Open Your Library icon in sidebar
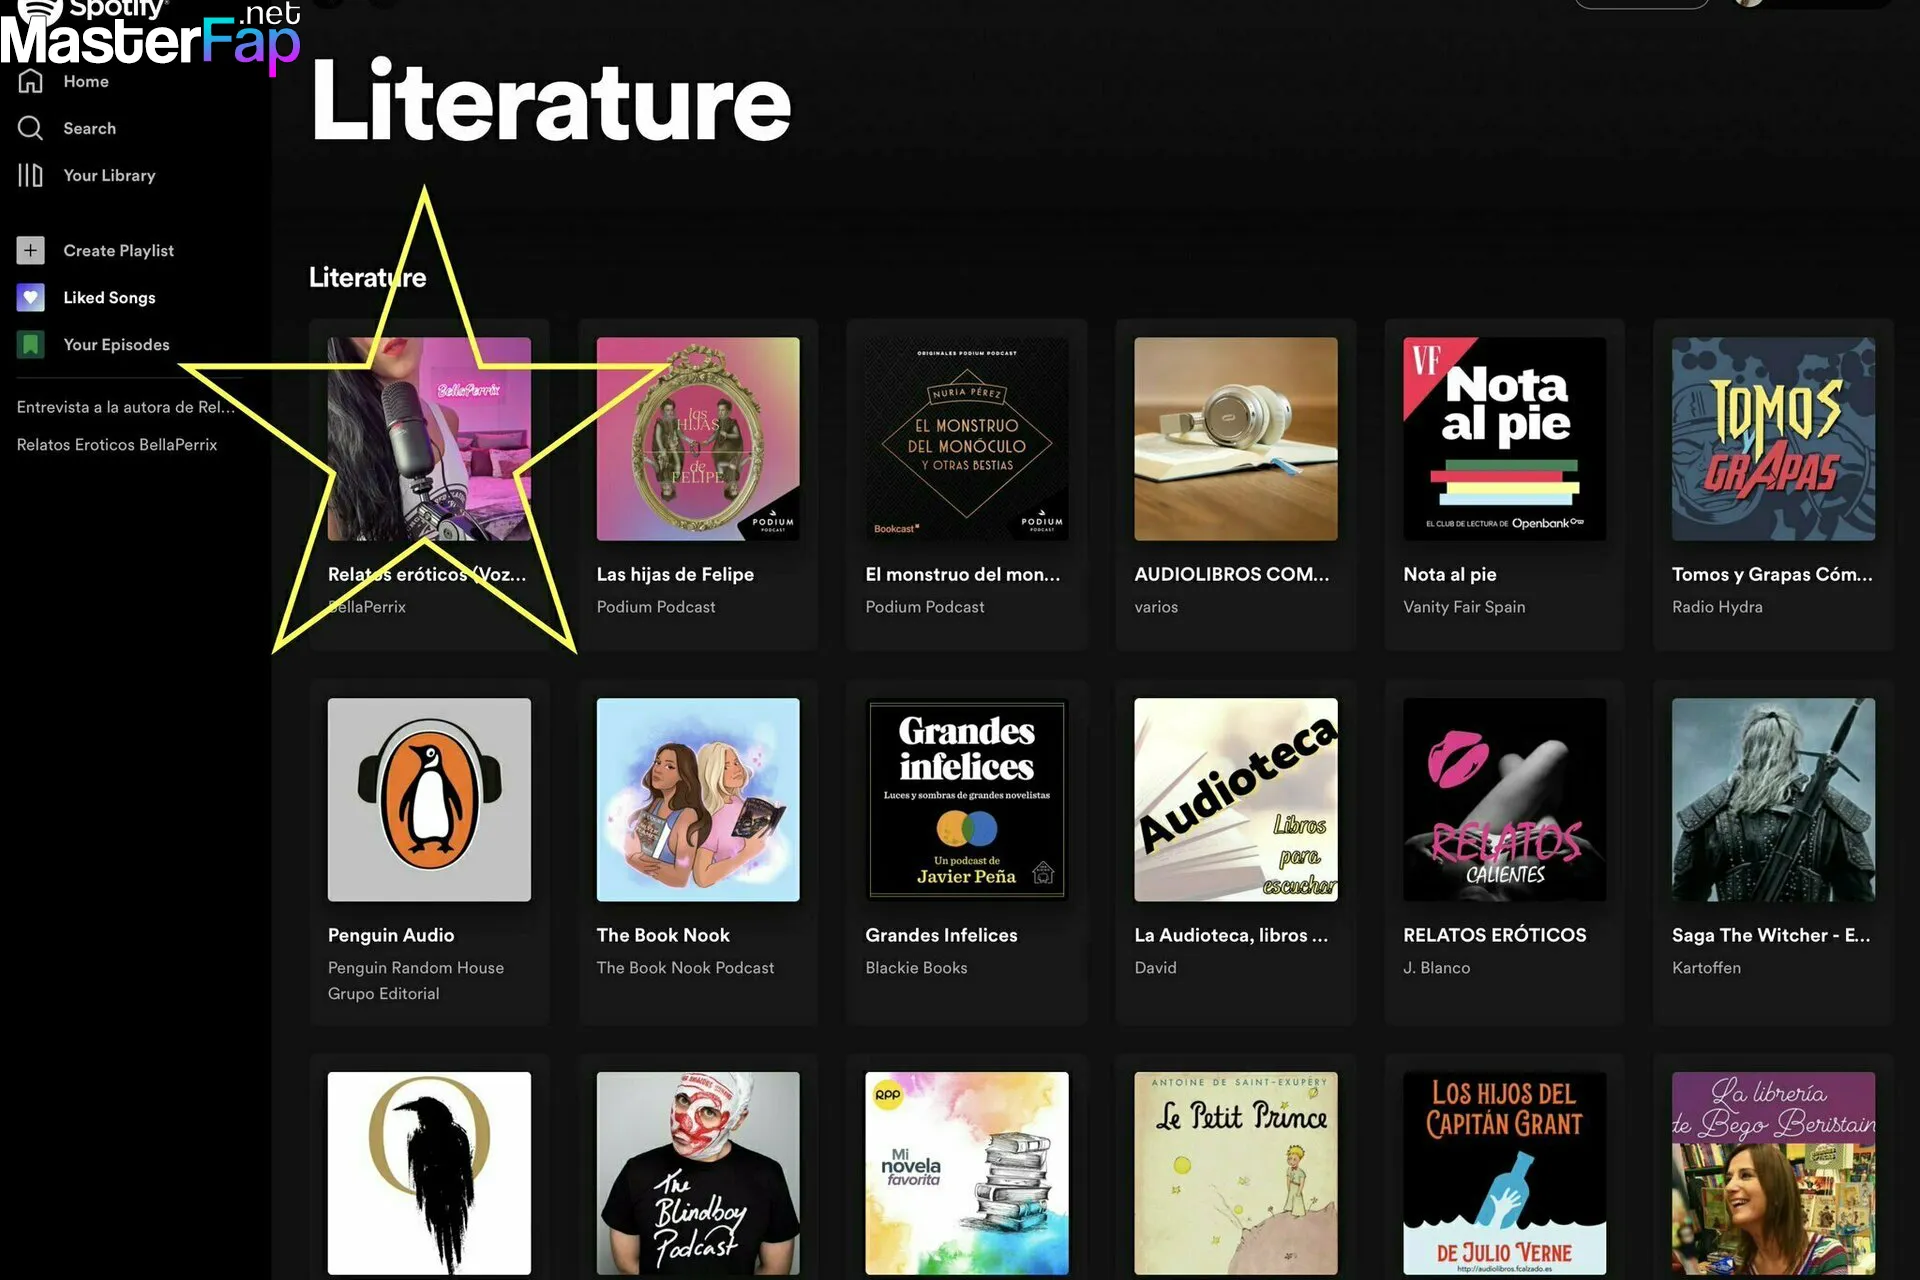This screenshot has width=1920, height=1280. click(30, 175)
